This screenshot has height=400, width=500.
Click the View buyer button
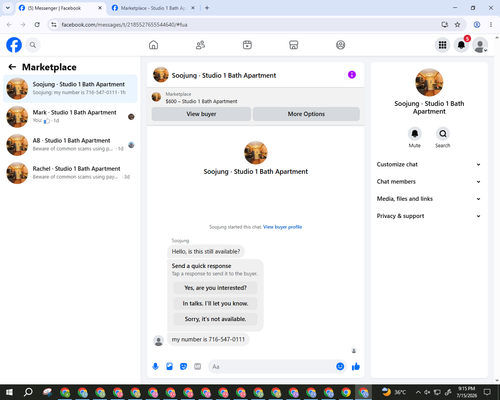click(x=201, y=114)
